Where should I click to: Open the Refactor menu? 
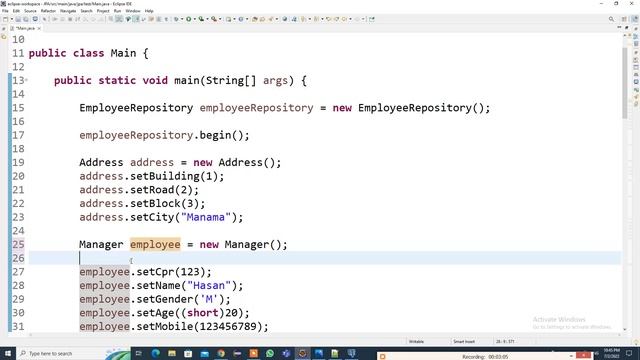pos(48,11)
